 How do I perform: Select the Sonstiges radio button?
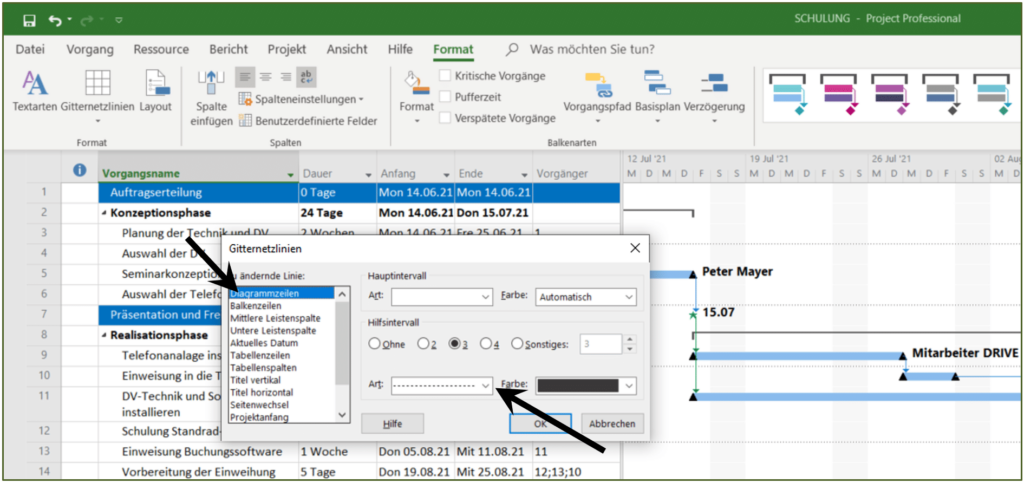tap(517, 343)
